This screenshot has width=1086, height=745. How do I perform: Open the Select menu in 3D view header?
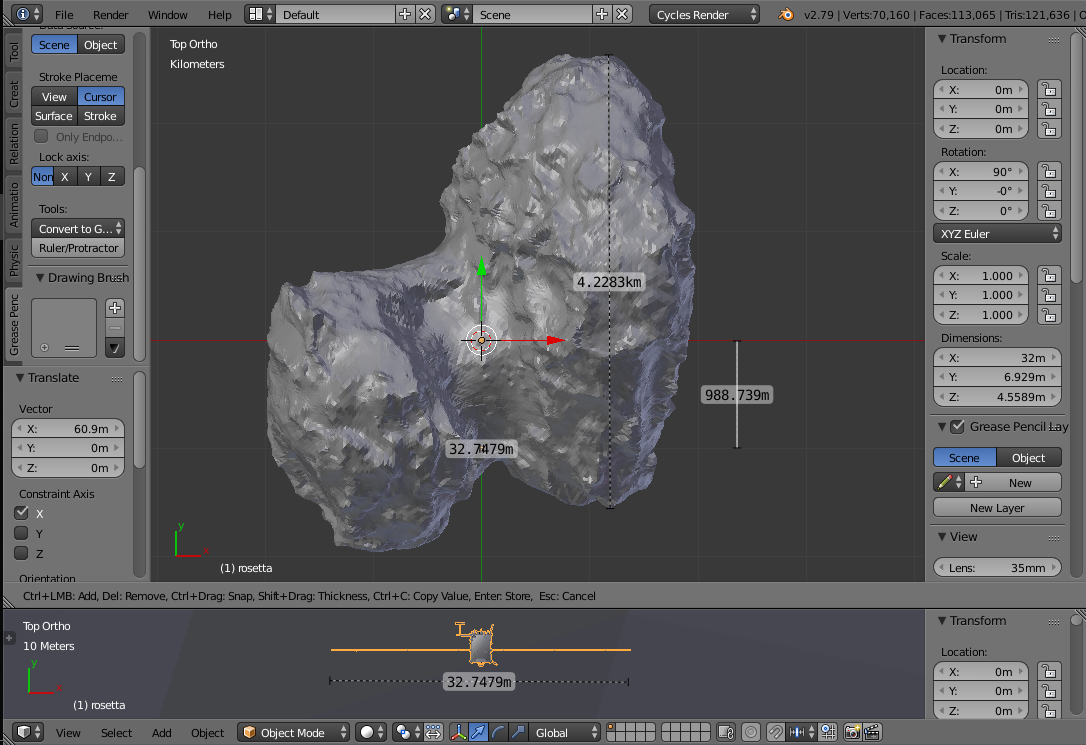click(x=116, y=733)
